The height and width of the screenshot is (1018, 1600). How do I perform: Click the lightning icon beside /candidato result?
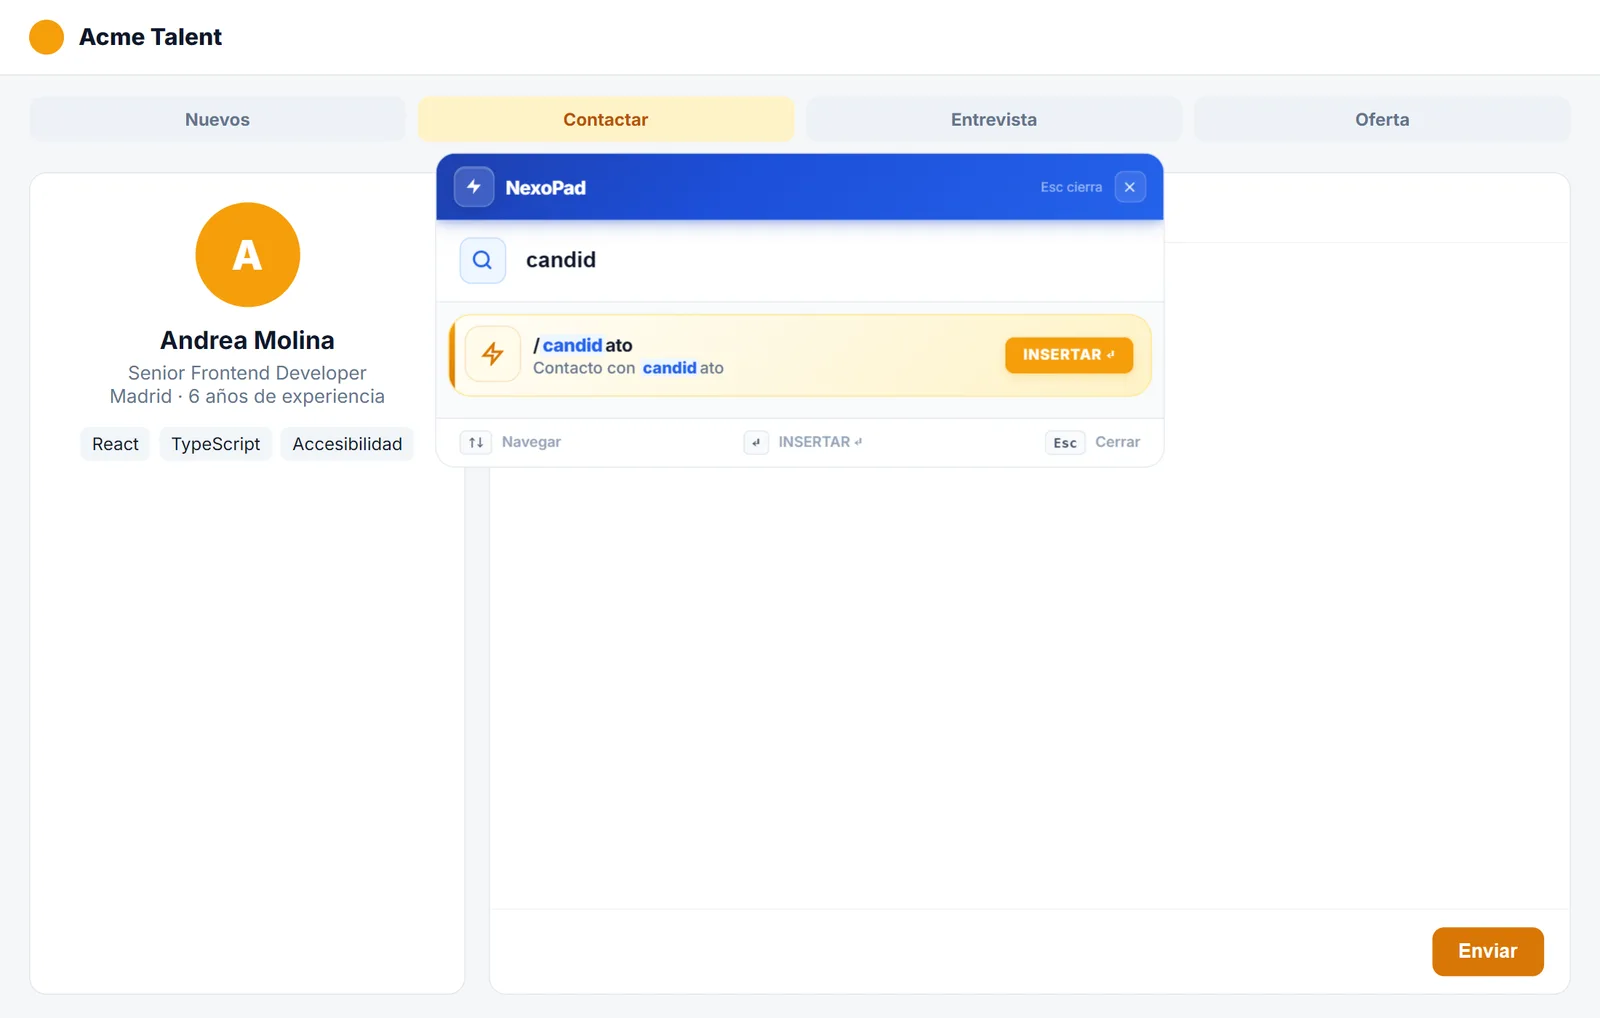[x=493, y=354]
